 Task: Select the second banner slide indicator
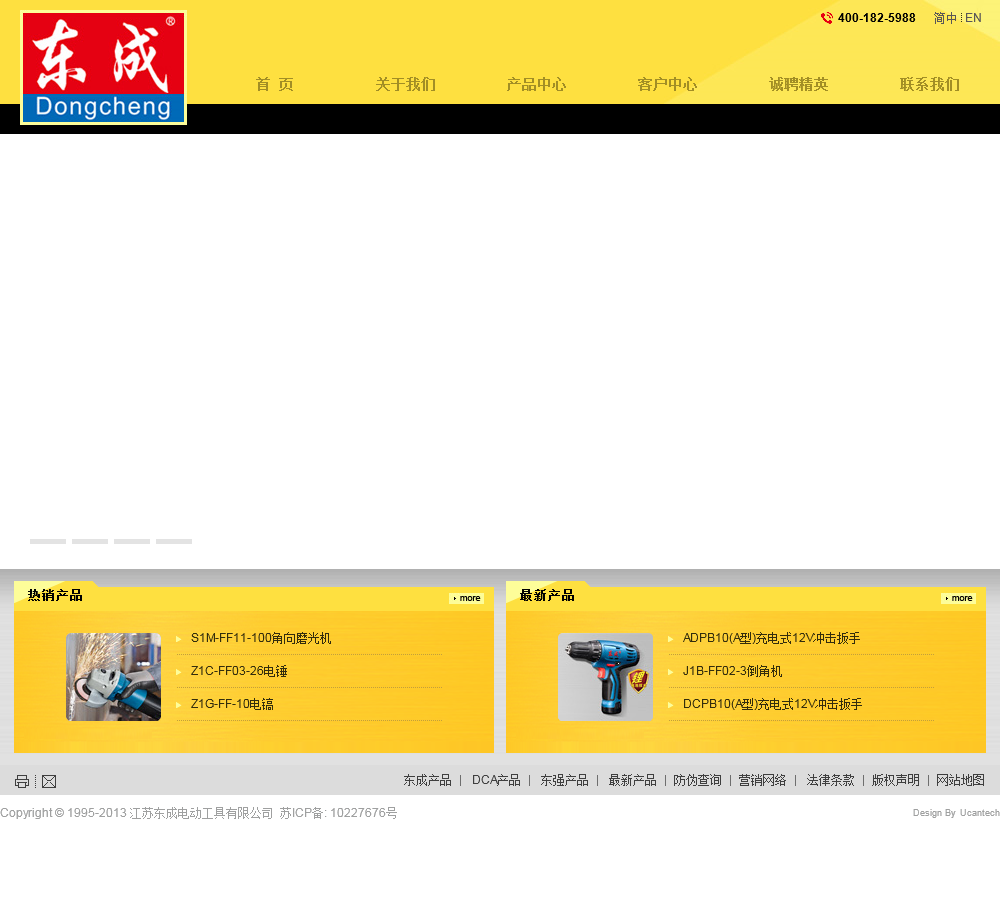pos(90,542)
